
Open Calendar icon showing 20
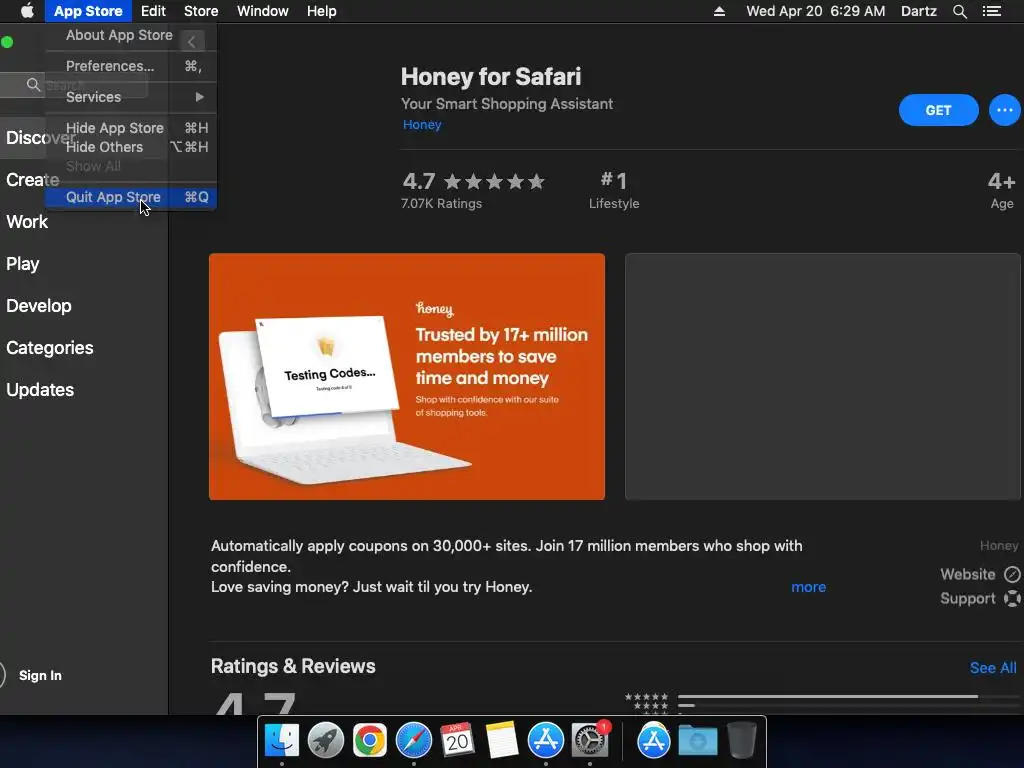457,741
